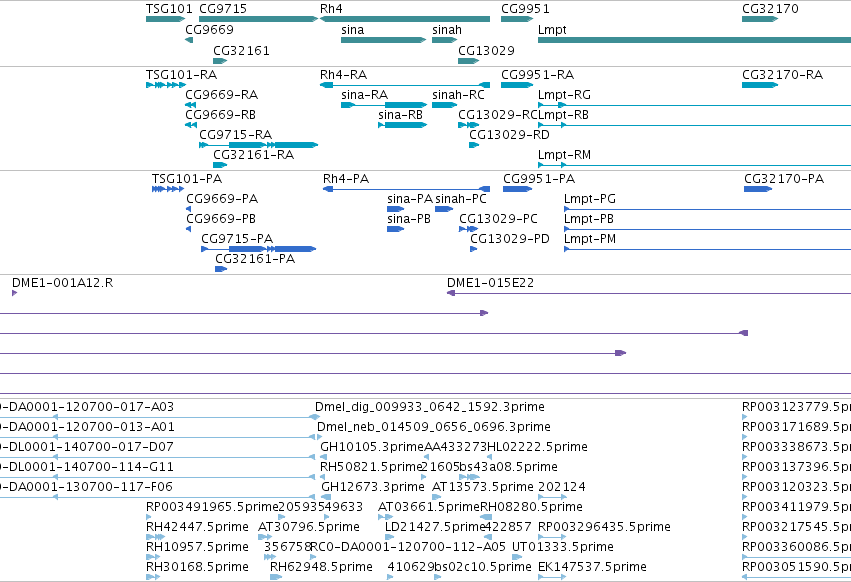This screenshot has height=582, width=851.
Task: Select transcript Lmpt-RM
Action: 564,155
